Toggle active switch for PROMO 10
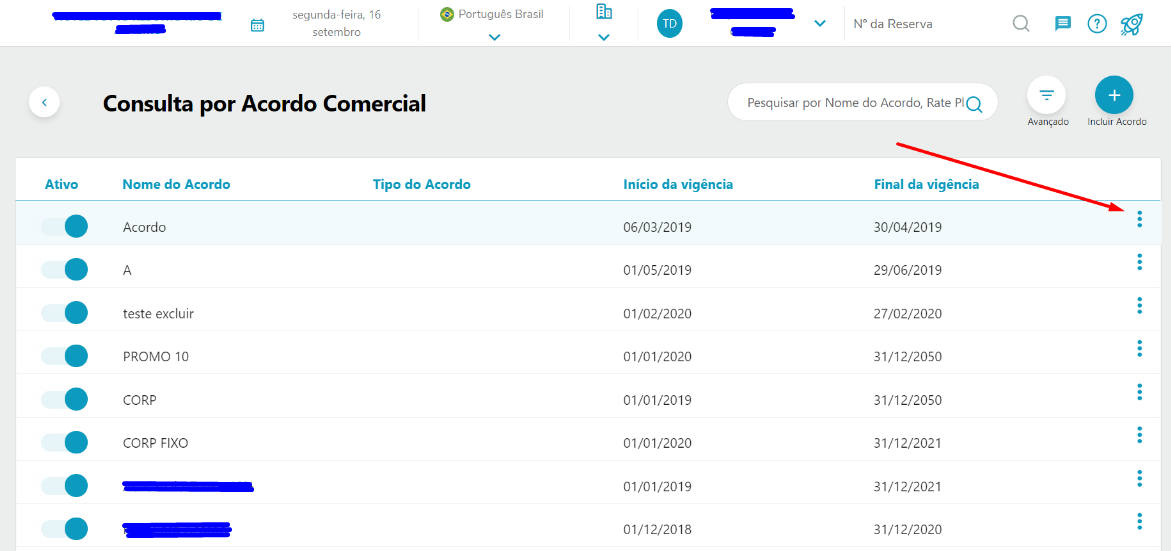This screenshot has height=551, width=1171. pos(65,356)
